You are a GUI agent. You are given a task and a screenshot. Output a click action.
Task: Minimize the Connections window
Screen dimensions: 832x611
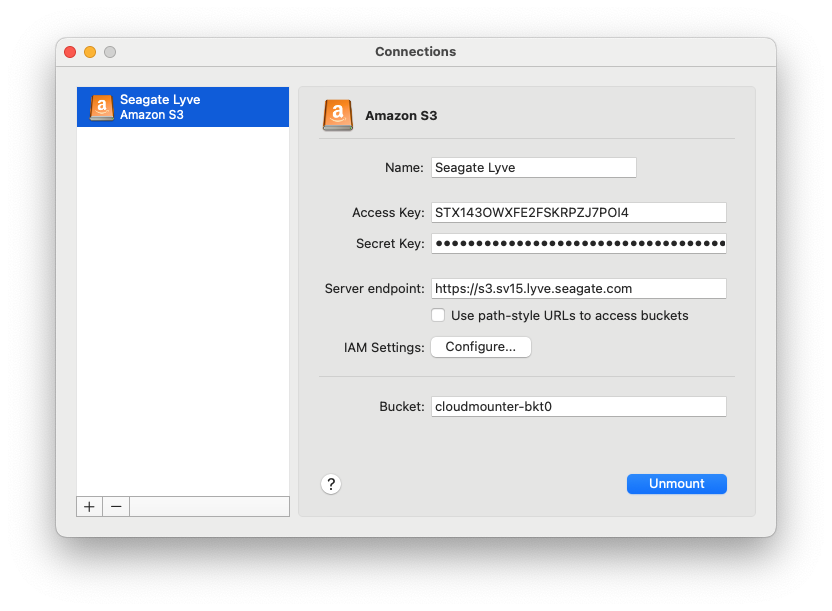(x=90, y=52)
